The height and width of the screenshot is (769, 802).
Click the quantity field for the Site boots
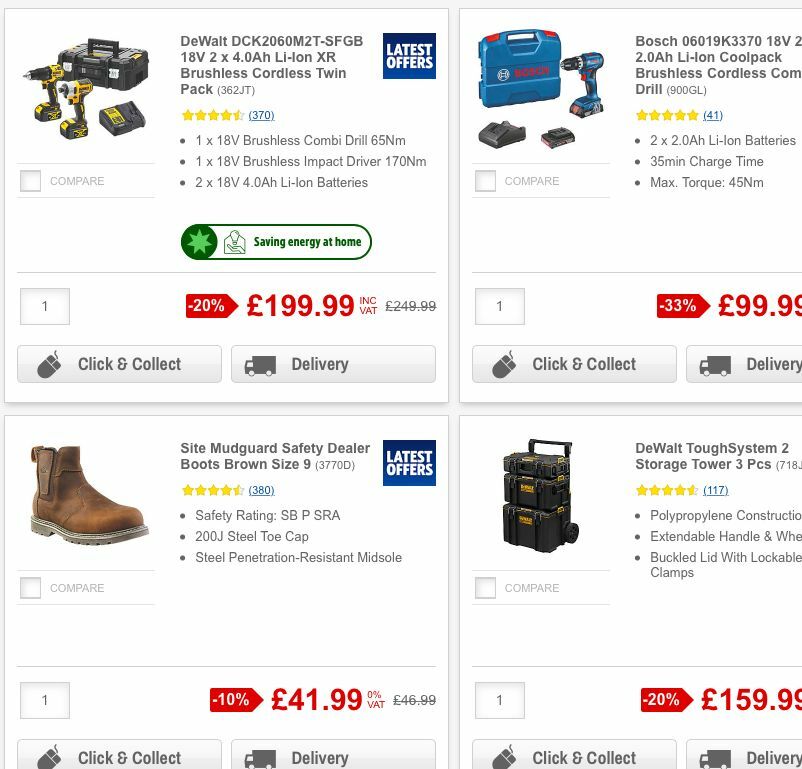[x=44, y=700]
